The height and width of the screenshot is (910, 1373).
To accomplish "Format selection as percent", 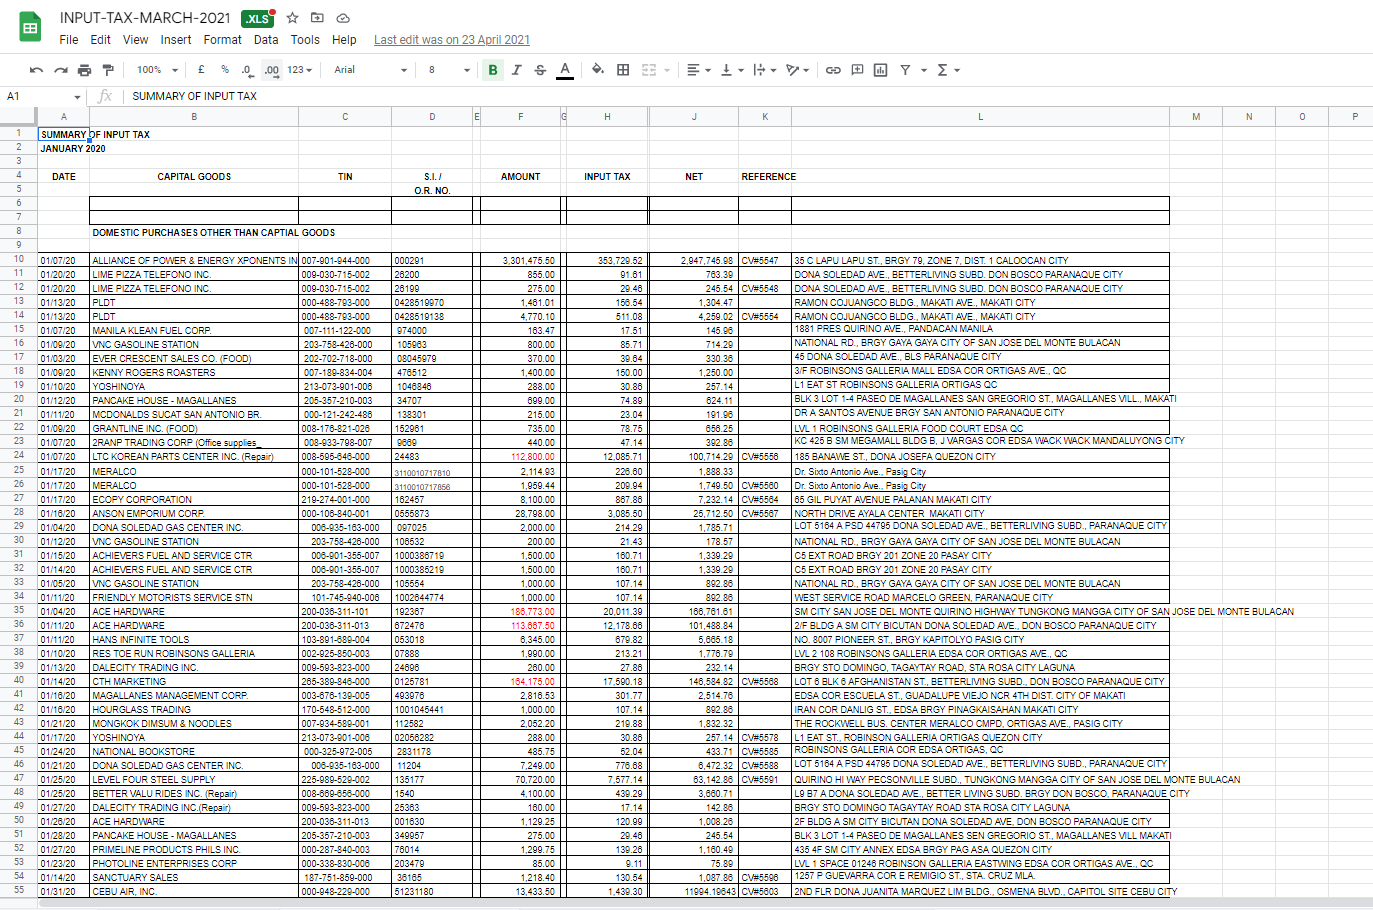I will [x=225, y=70].
